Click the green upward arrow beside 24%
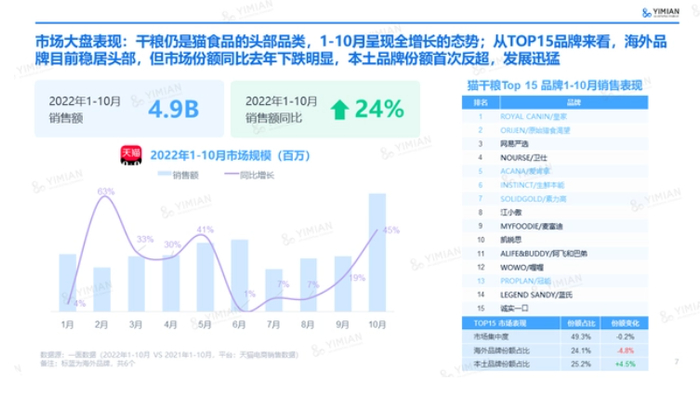Image resolution: width=700 pixels, height=407 pixels. pyautogui.click(x=339, y=109)
